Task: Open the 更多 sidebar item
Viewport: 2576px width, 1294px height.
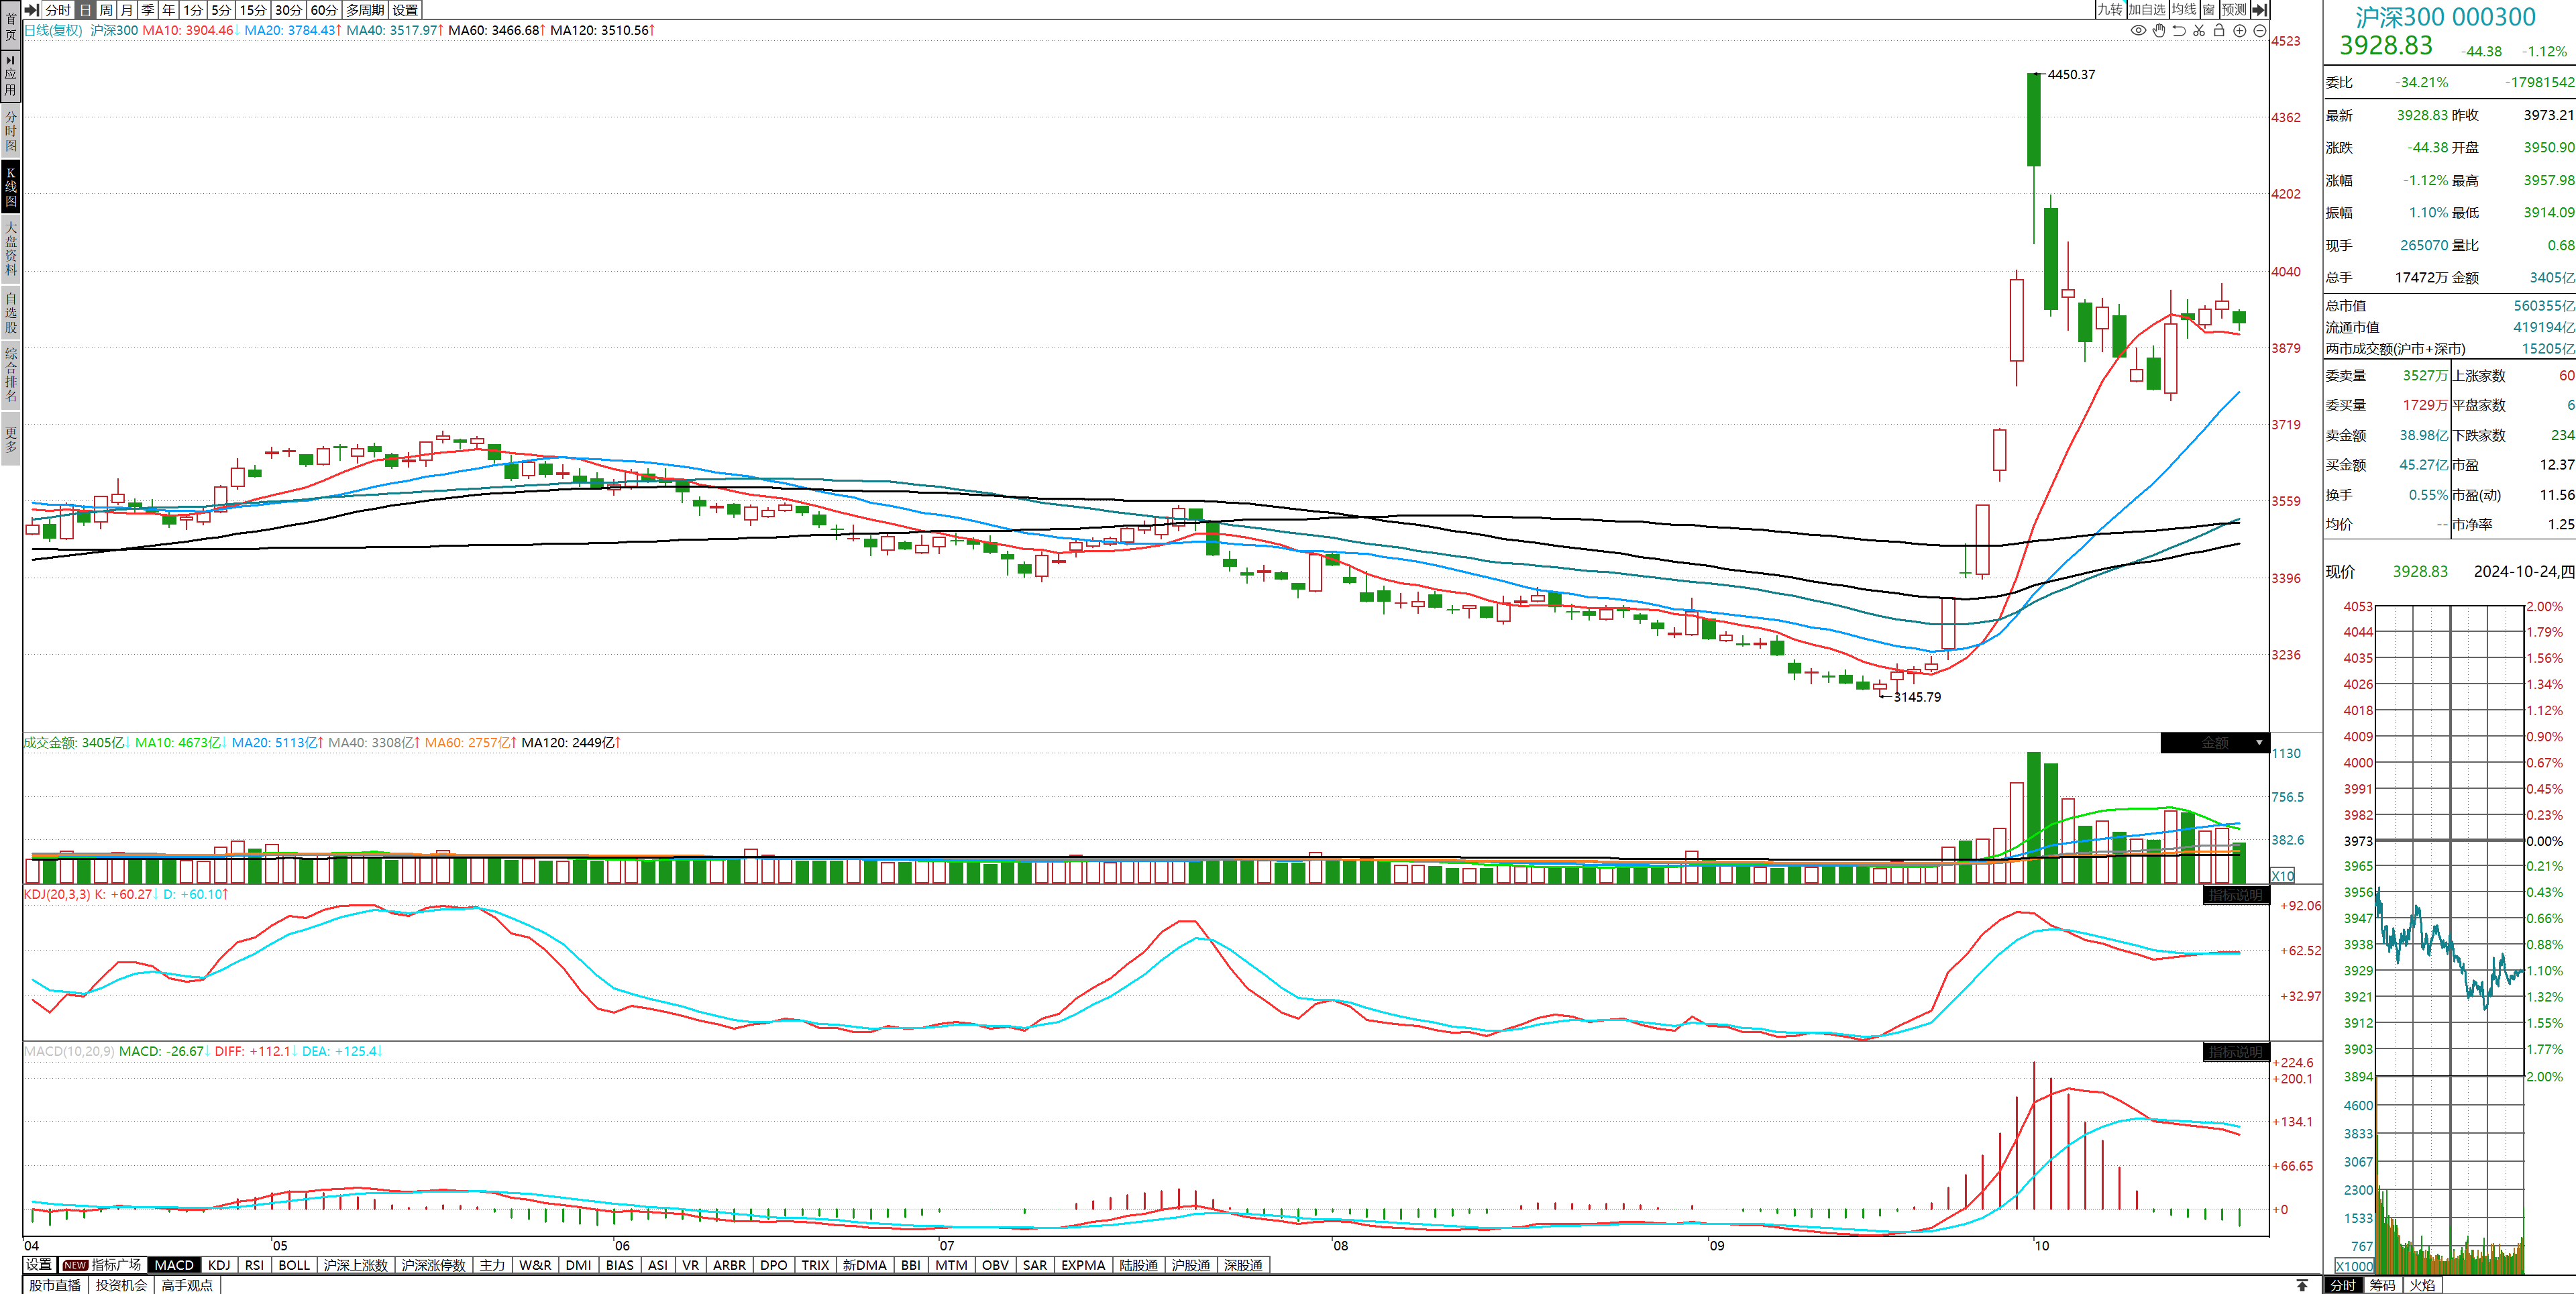Action: [x=11, y=439]
